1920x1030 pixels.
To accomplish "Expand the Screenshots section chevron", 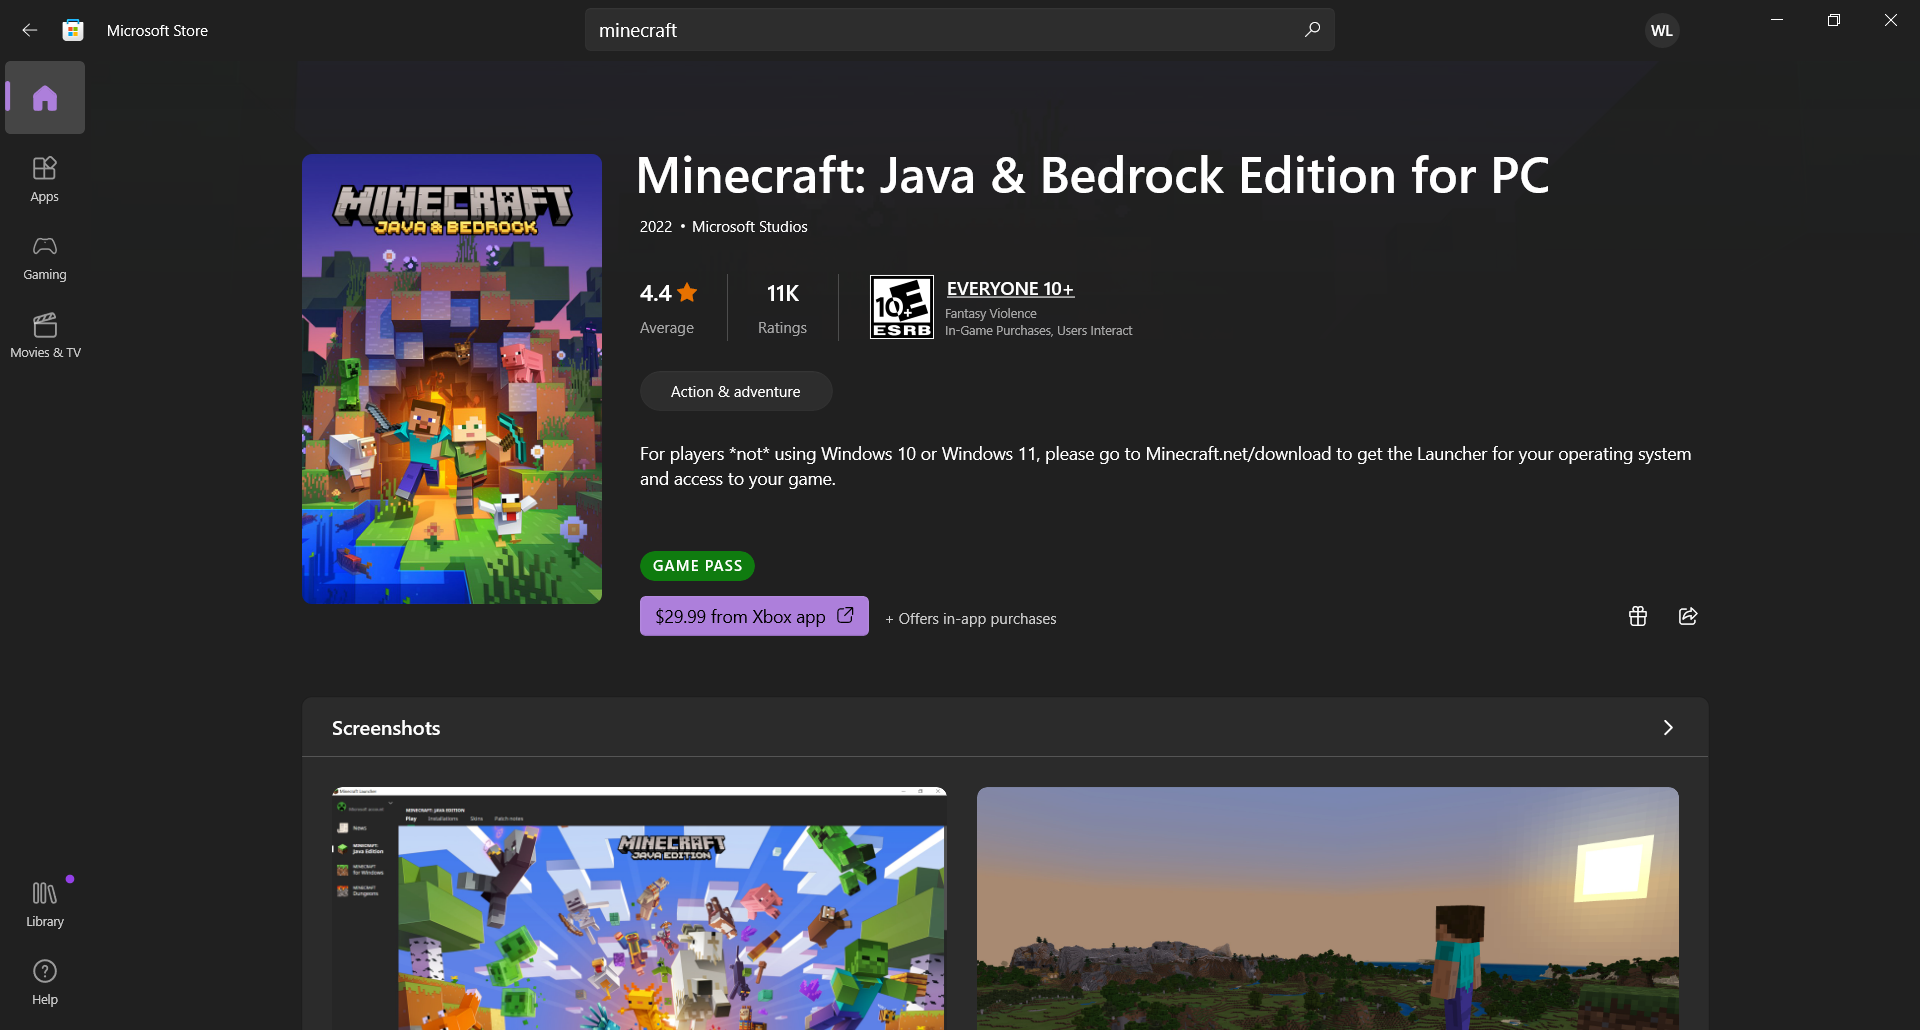I will [1668, 727].
